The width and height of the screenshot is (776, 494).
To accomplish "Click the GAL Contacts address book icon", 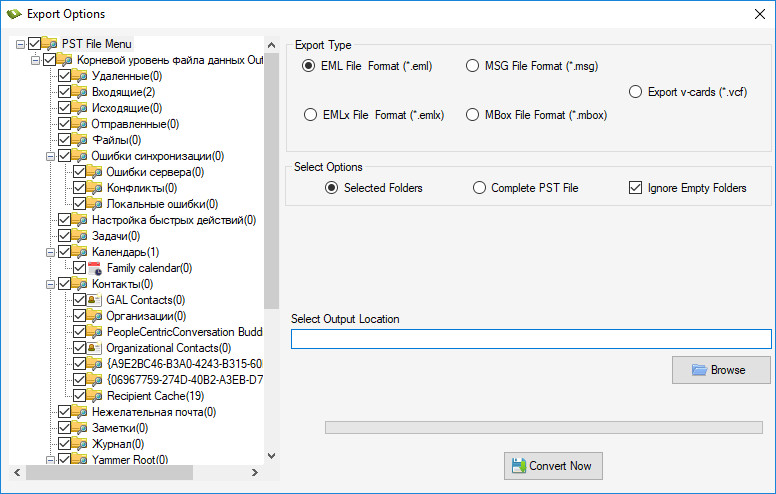I will (96, 300).
